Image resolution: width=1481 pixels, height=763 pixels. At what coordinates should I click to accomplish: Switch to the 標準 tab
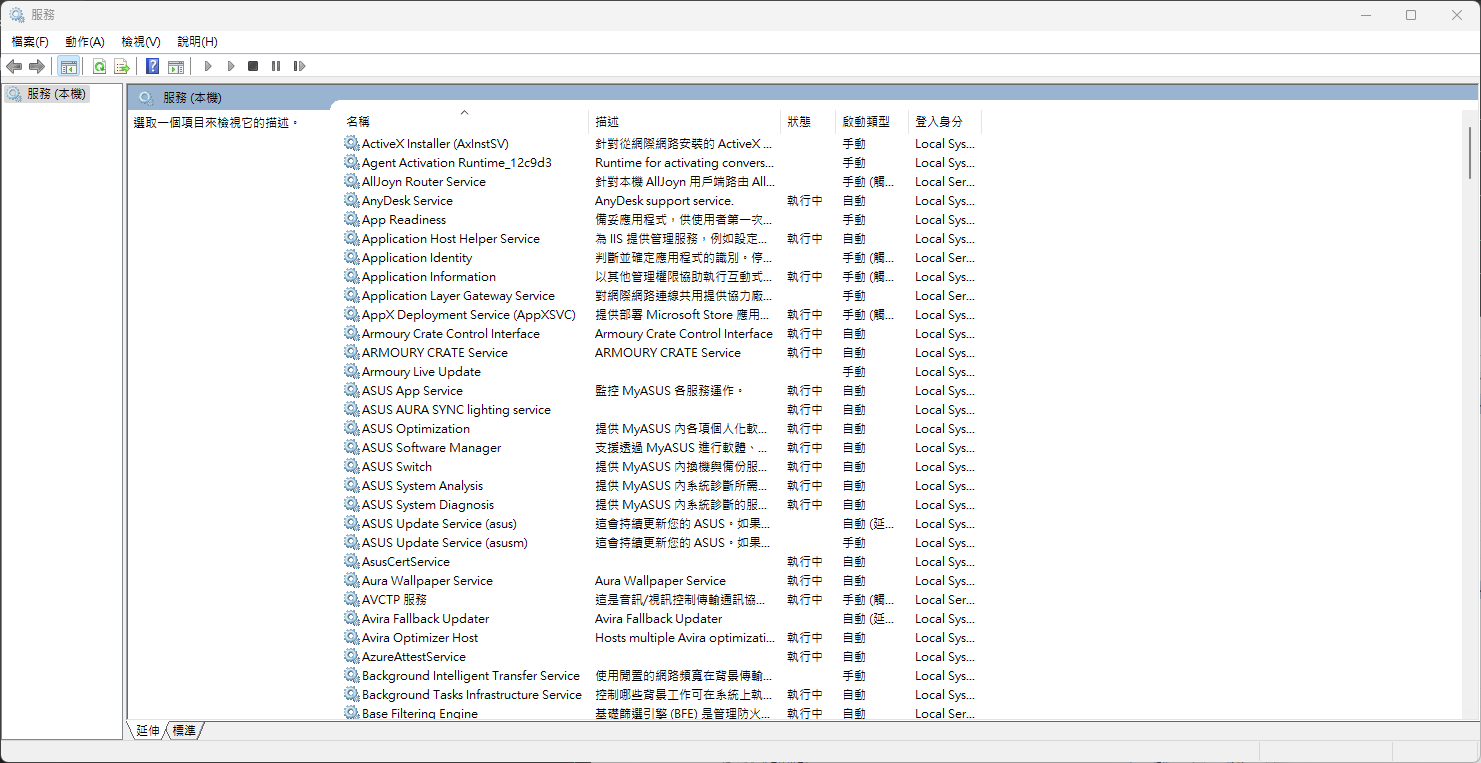184,730
